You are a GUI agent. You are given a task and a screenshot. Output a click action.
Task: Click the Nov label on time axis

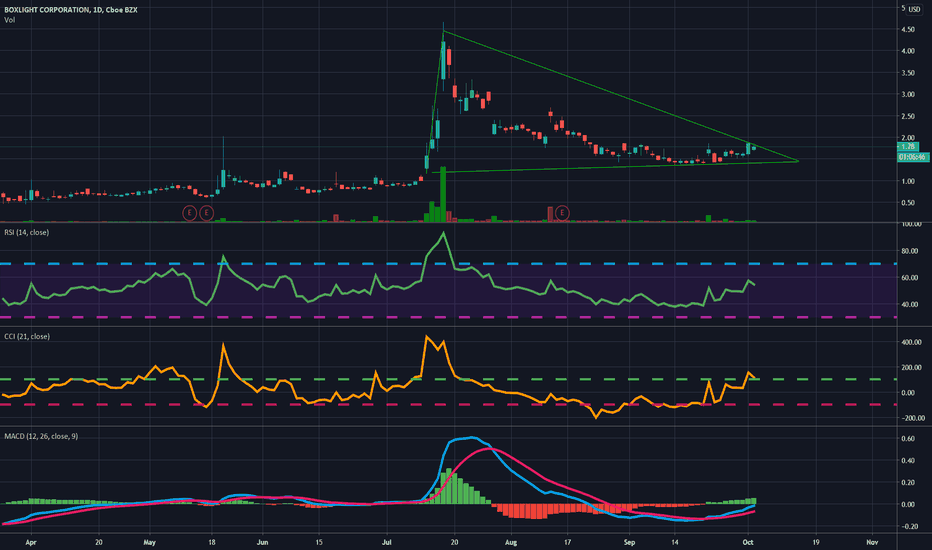(872, 542)
